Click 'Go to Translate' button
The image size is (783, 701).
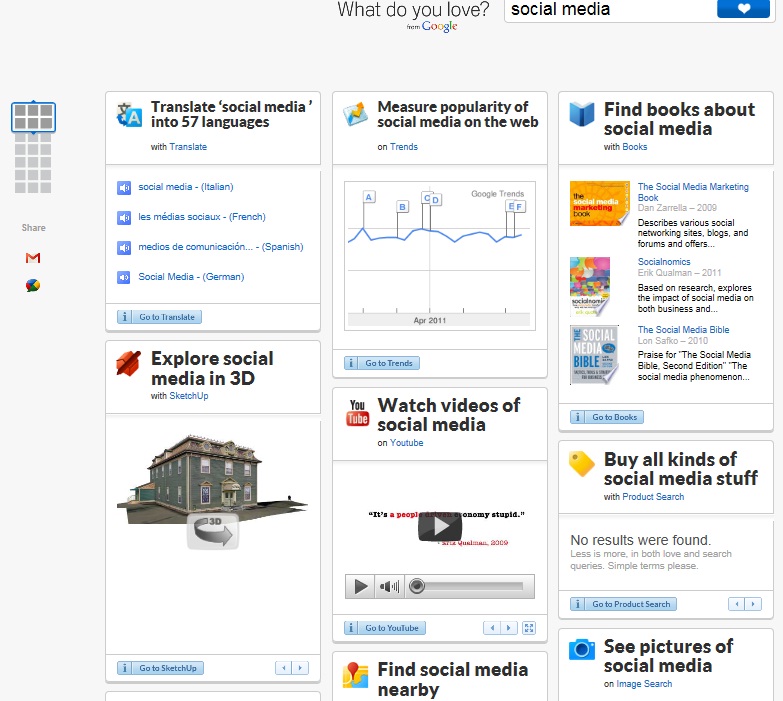(x=167, y=317)
